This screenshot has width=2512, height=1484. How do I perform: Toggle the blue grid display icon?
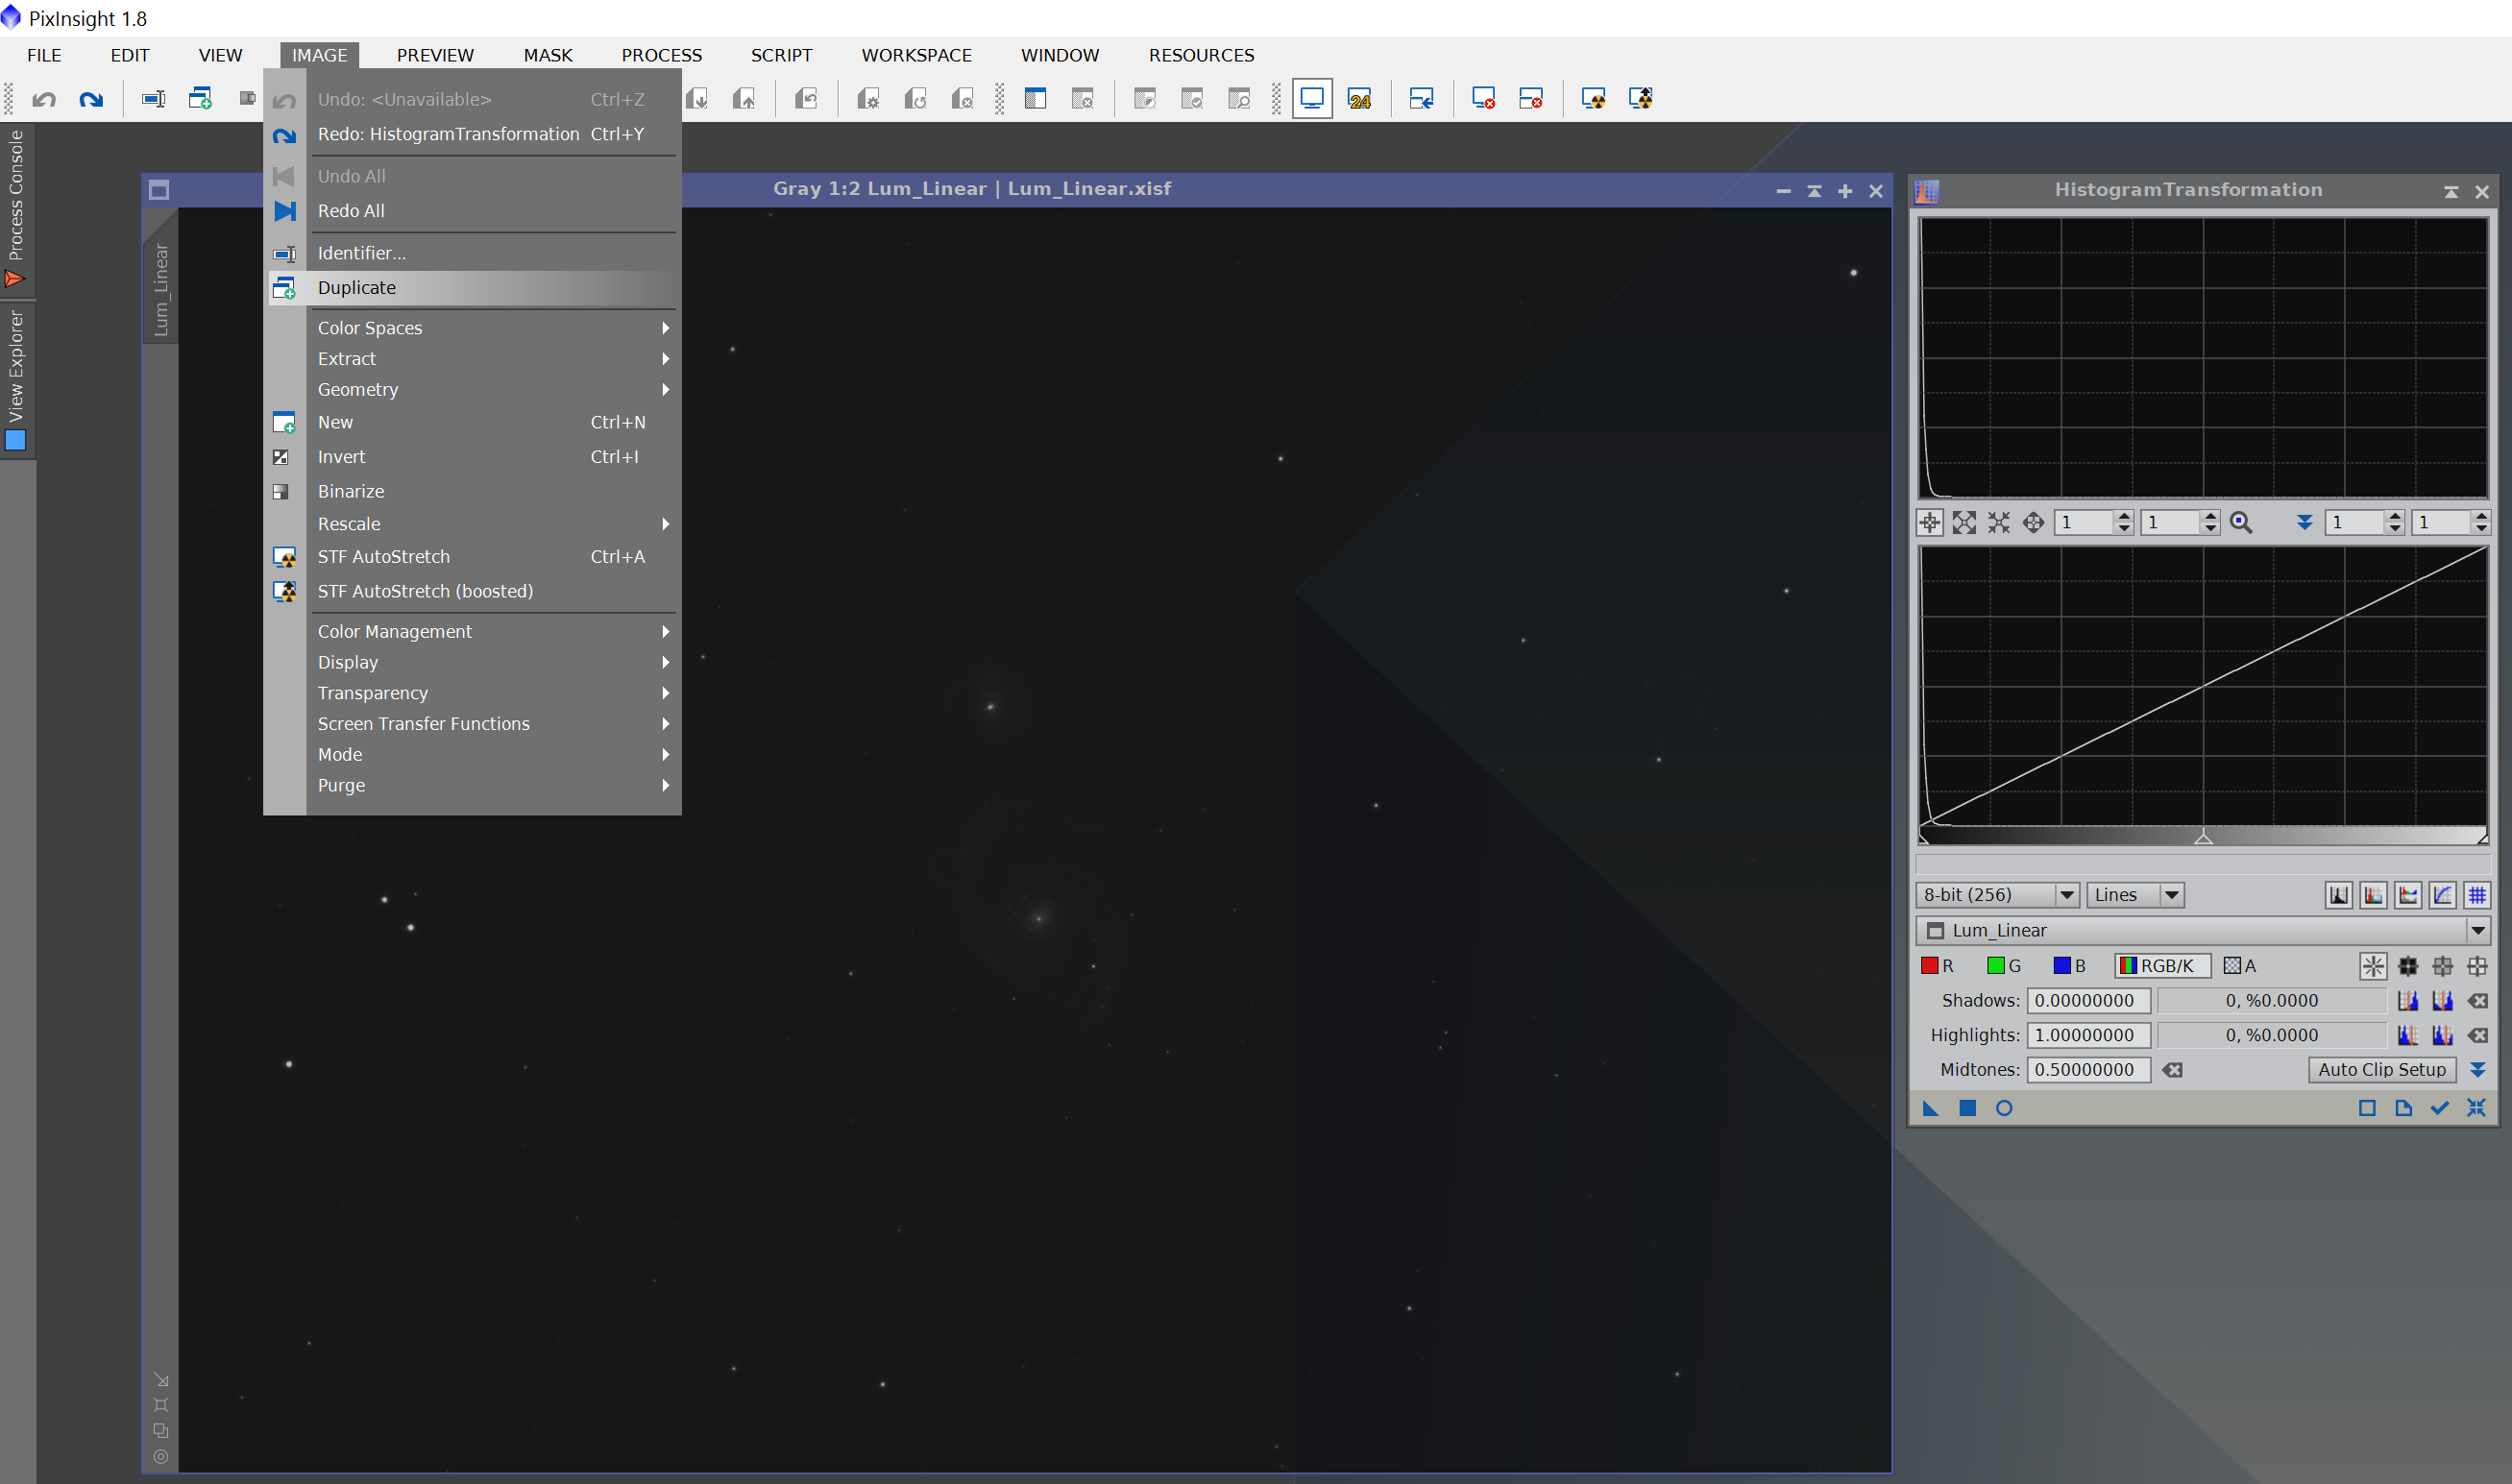click(x=2477, y=895)
